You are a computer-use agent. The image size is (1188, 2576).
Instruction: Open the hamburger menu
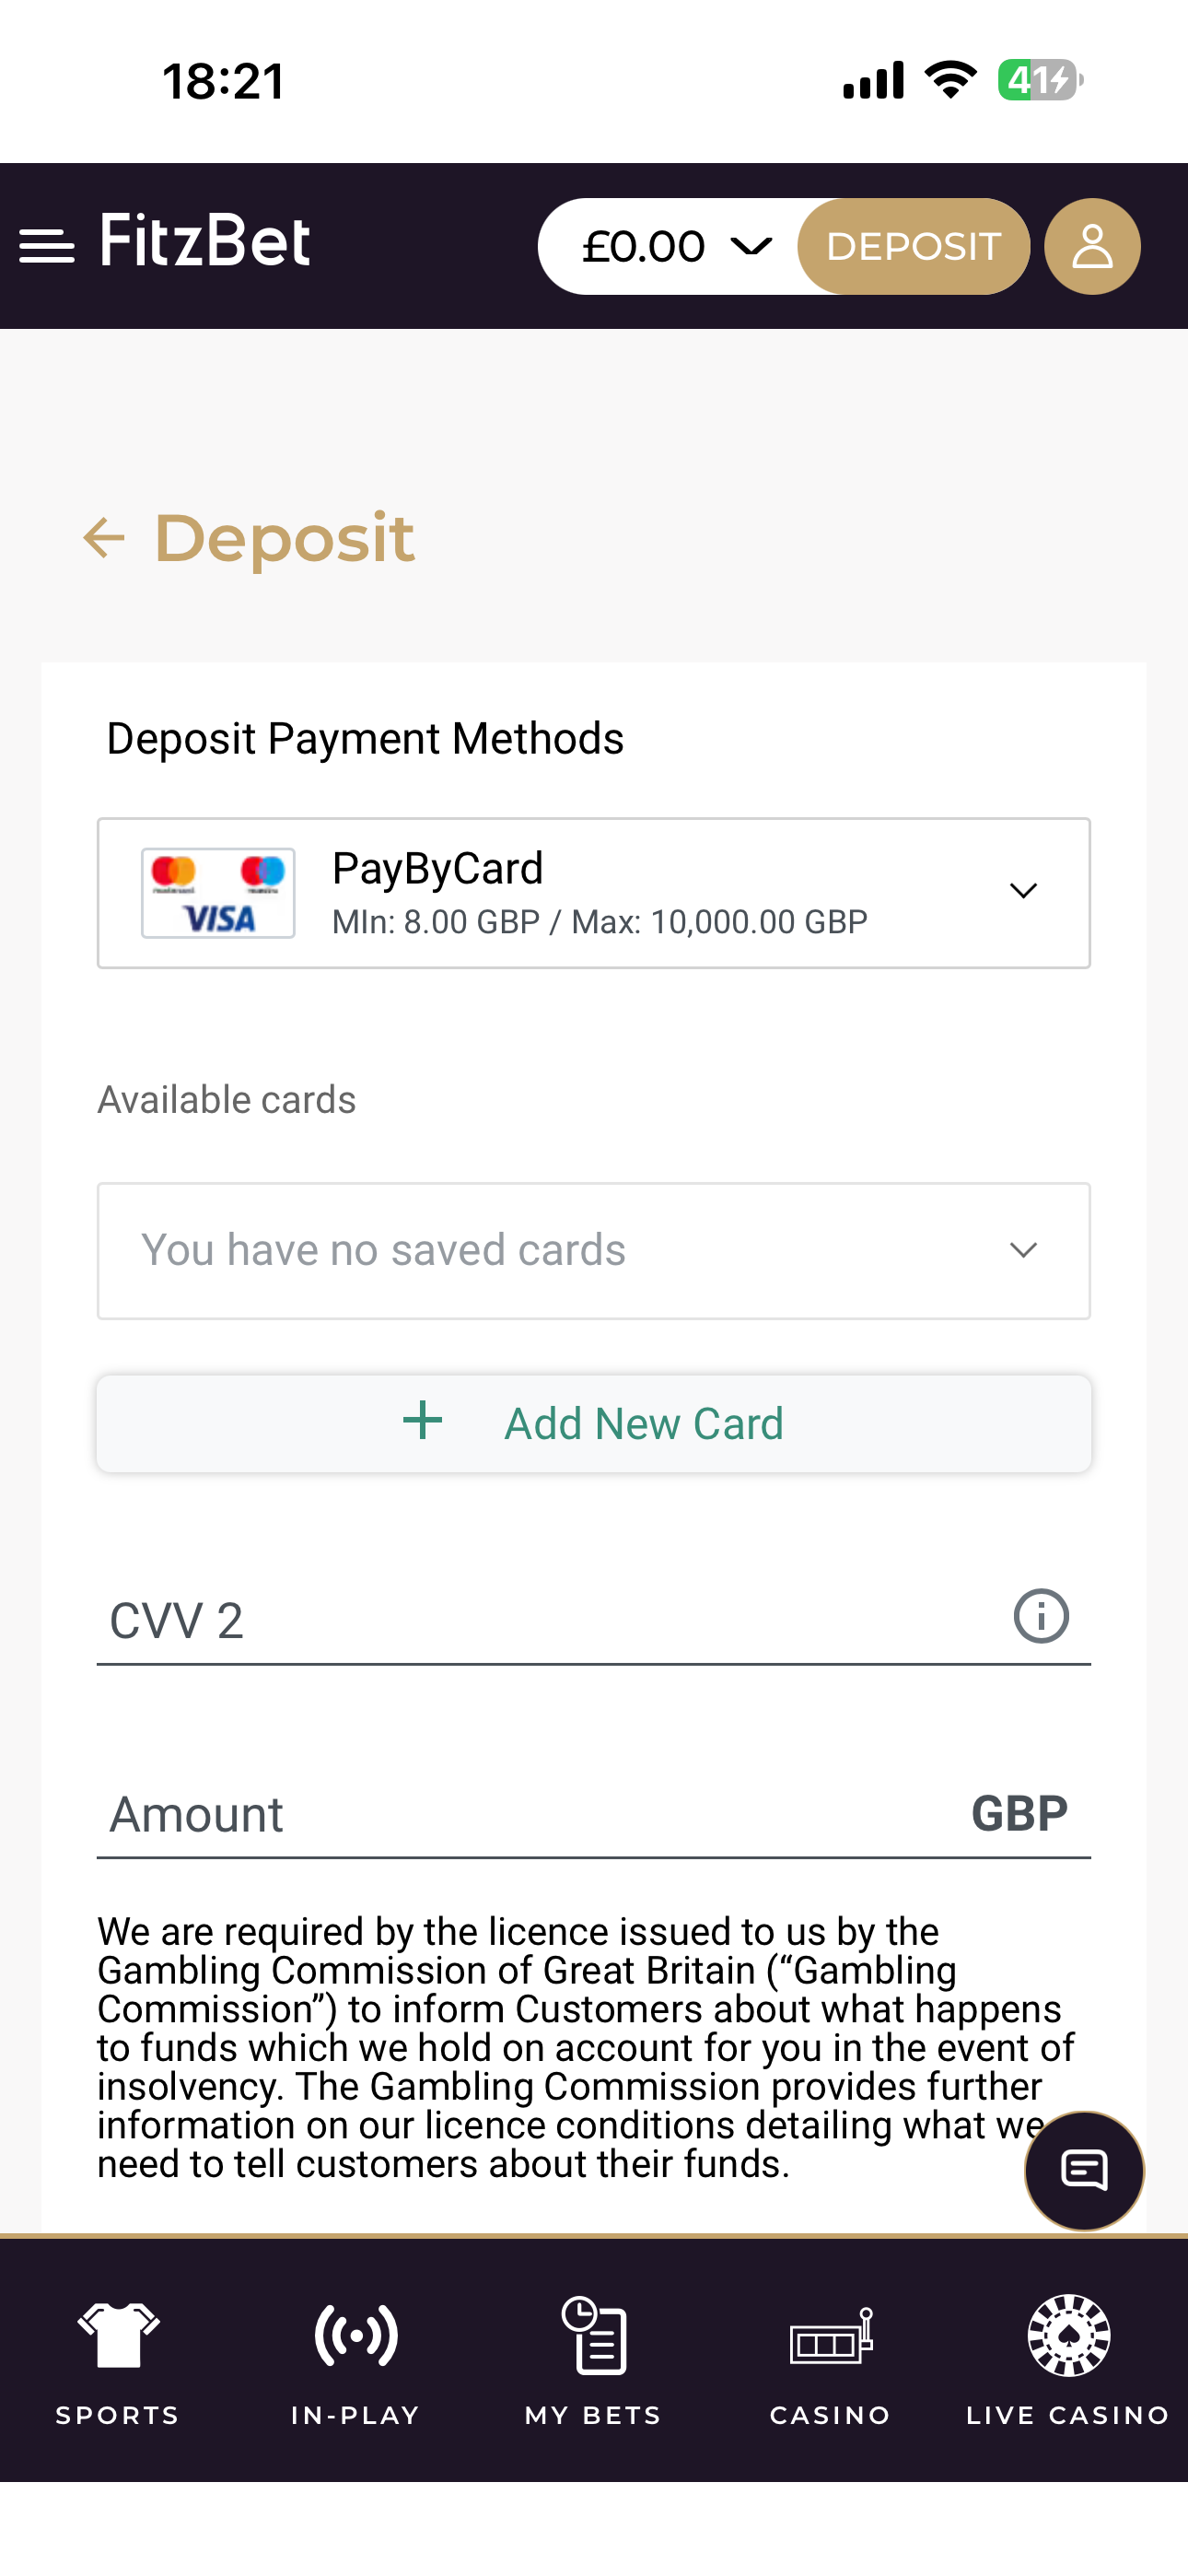coord(47,246)
